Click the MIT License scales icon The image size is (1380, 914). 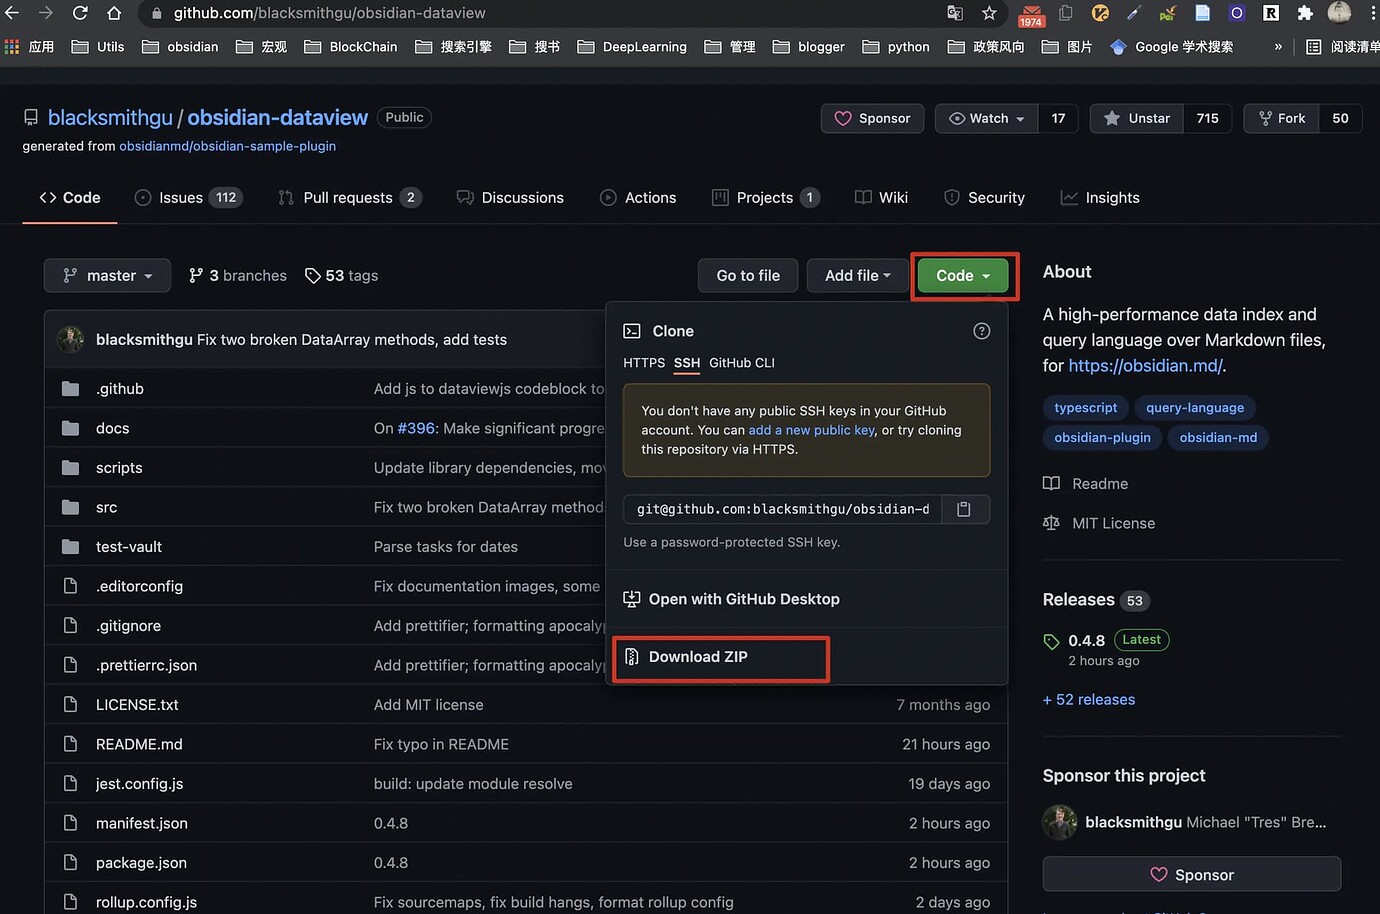[x=1051, y=522]
